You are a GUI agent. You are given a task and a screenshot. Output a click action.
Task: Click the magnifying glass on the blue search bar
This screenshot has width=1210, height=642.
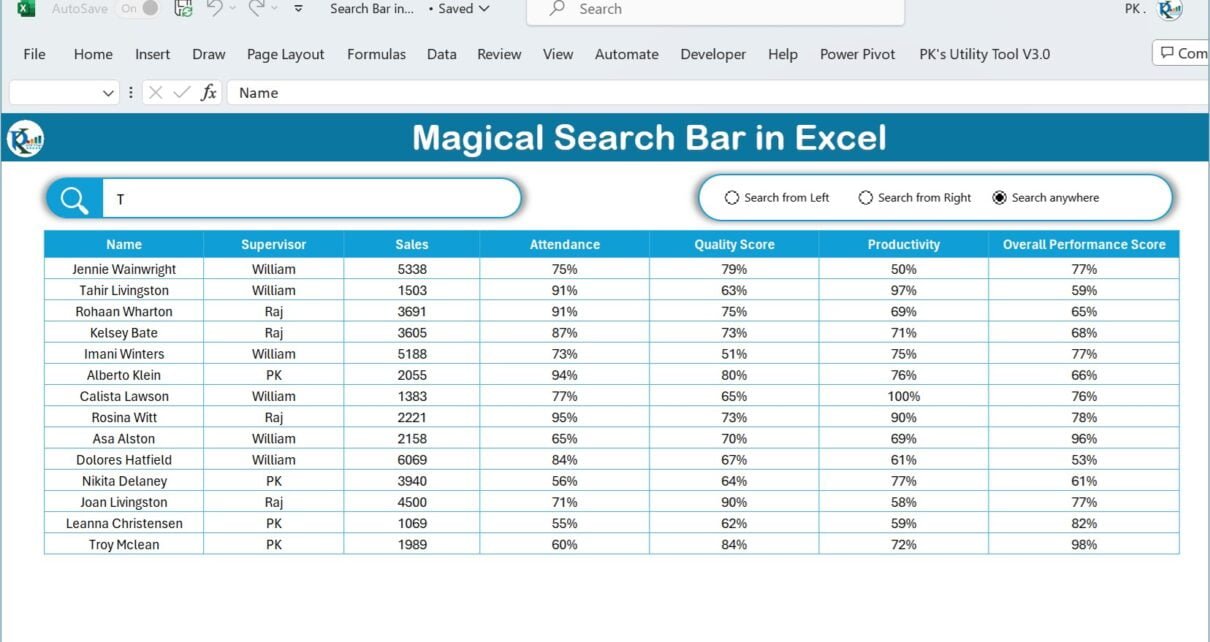pos(74,199)
